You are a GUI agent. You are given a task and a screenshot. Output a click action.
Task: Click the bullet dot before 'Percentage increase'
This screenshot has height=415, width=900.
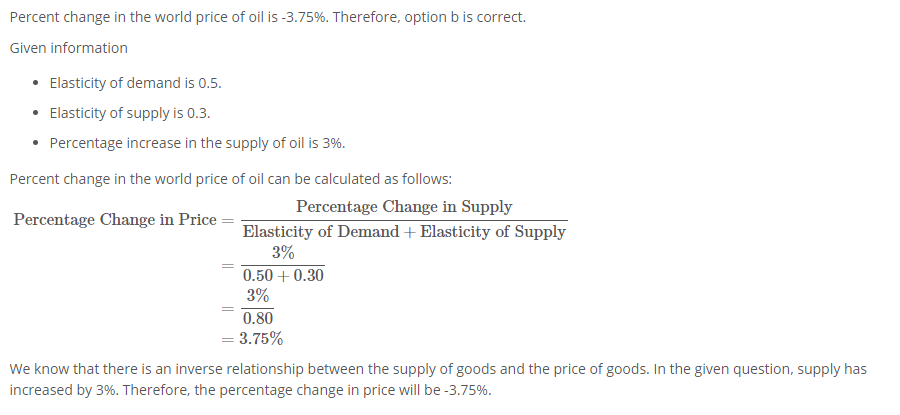(x=37, y=143)
